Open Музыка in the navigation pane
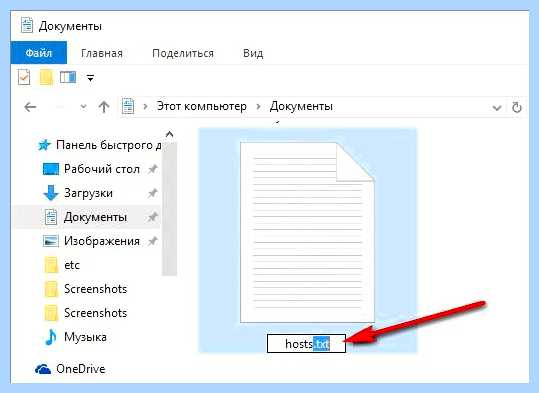The width and height of the screenshot is (539, 393). pos(85,337)
